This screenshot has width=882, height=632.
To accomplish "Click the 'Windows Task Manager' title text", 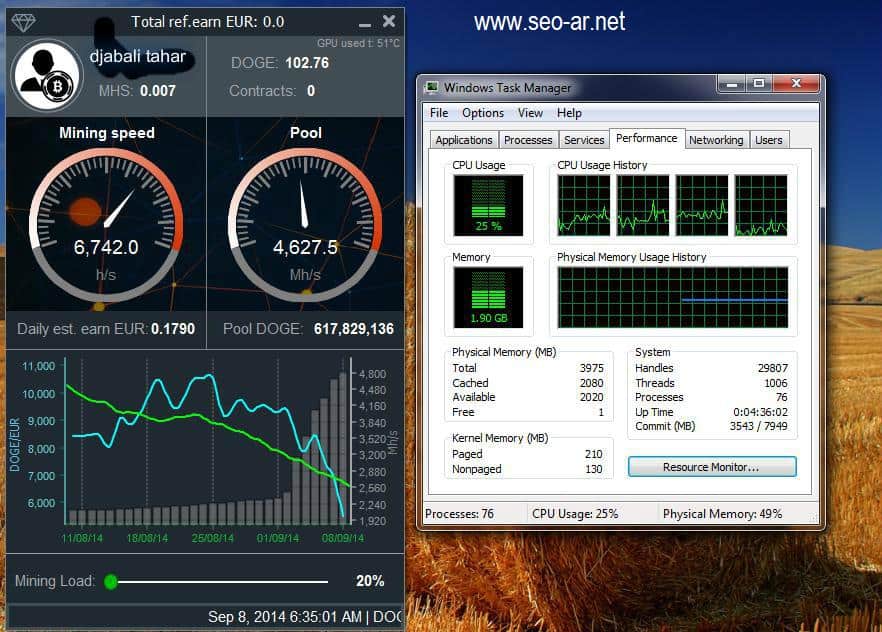I will coord(507,88).
